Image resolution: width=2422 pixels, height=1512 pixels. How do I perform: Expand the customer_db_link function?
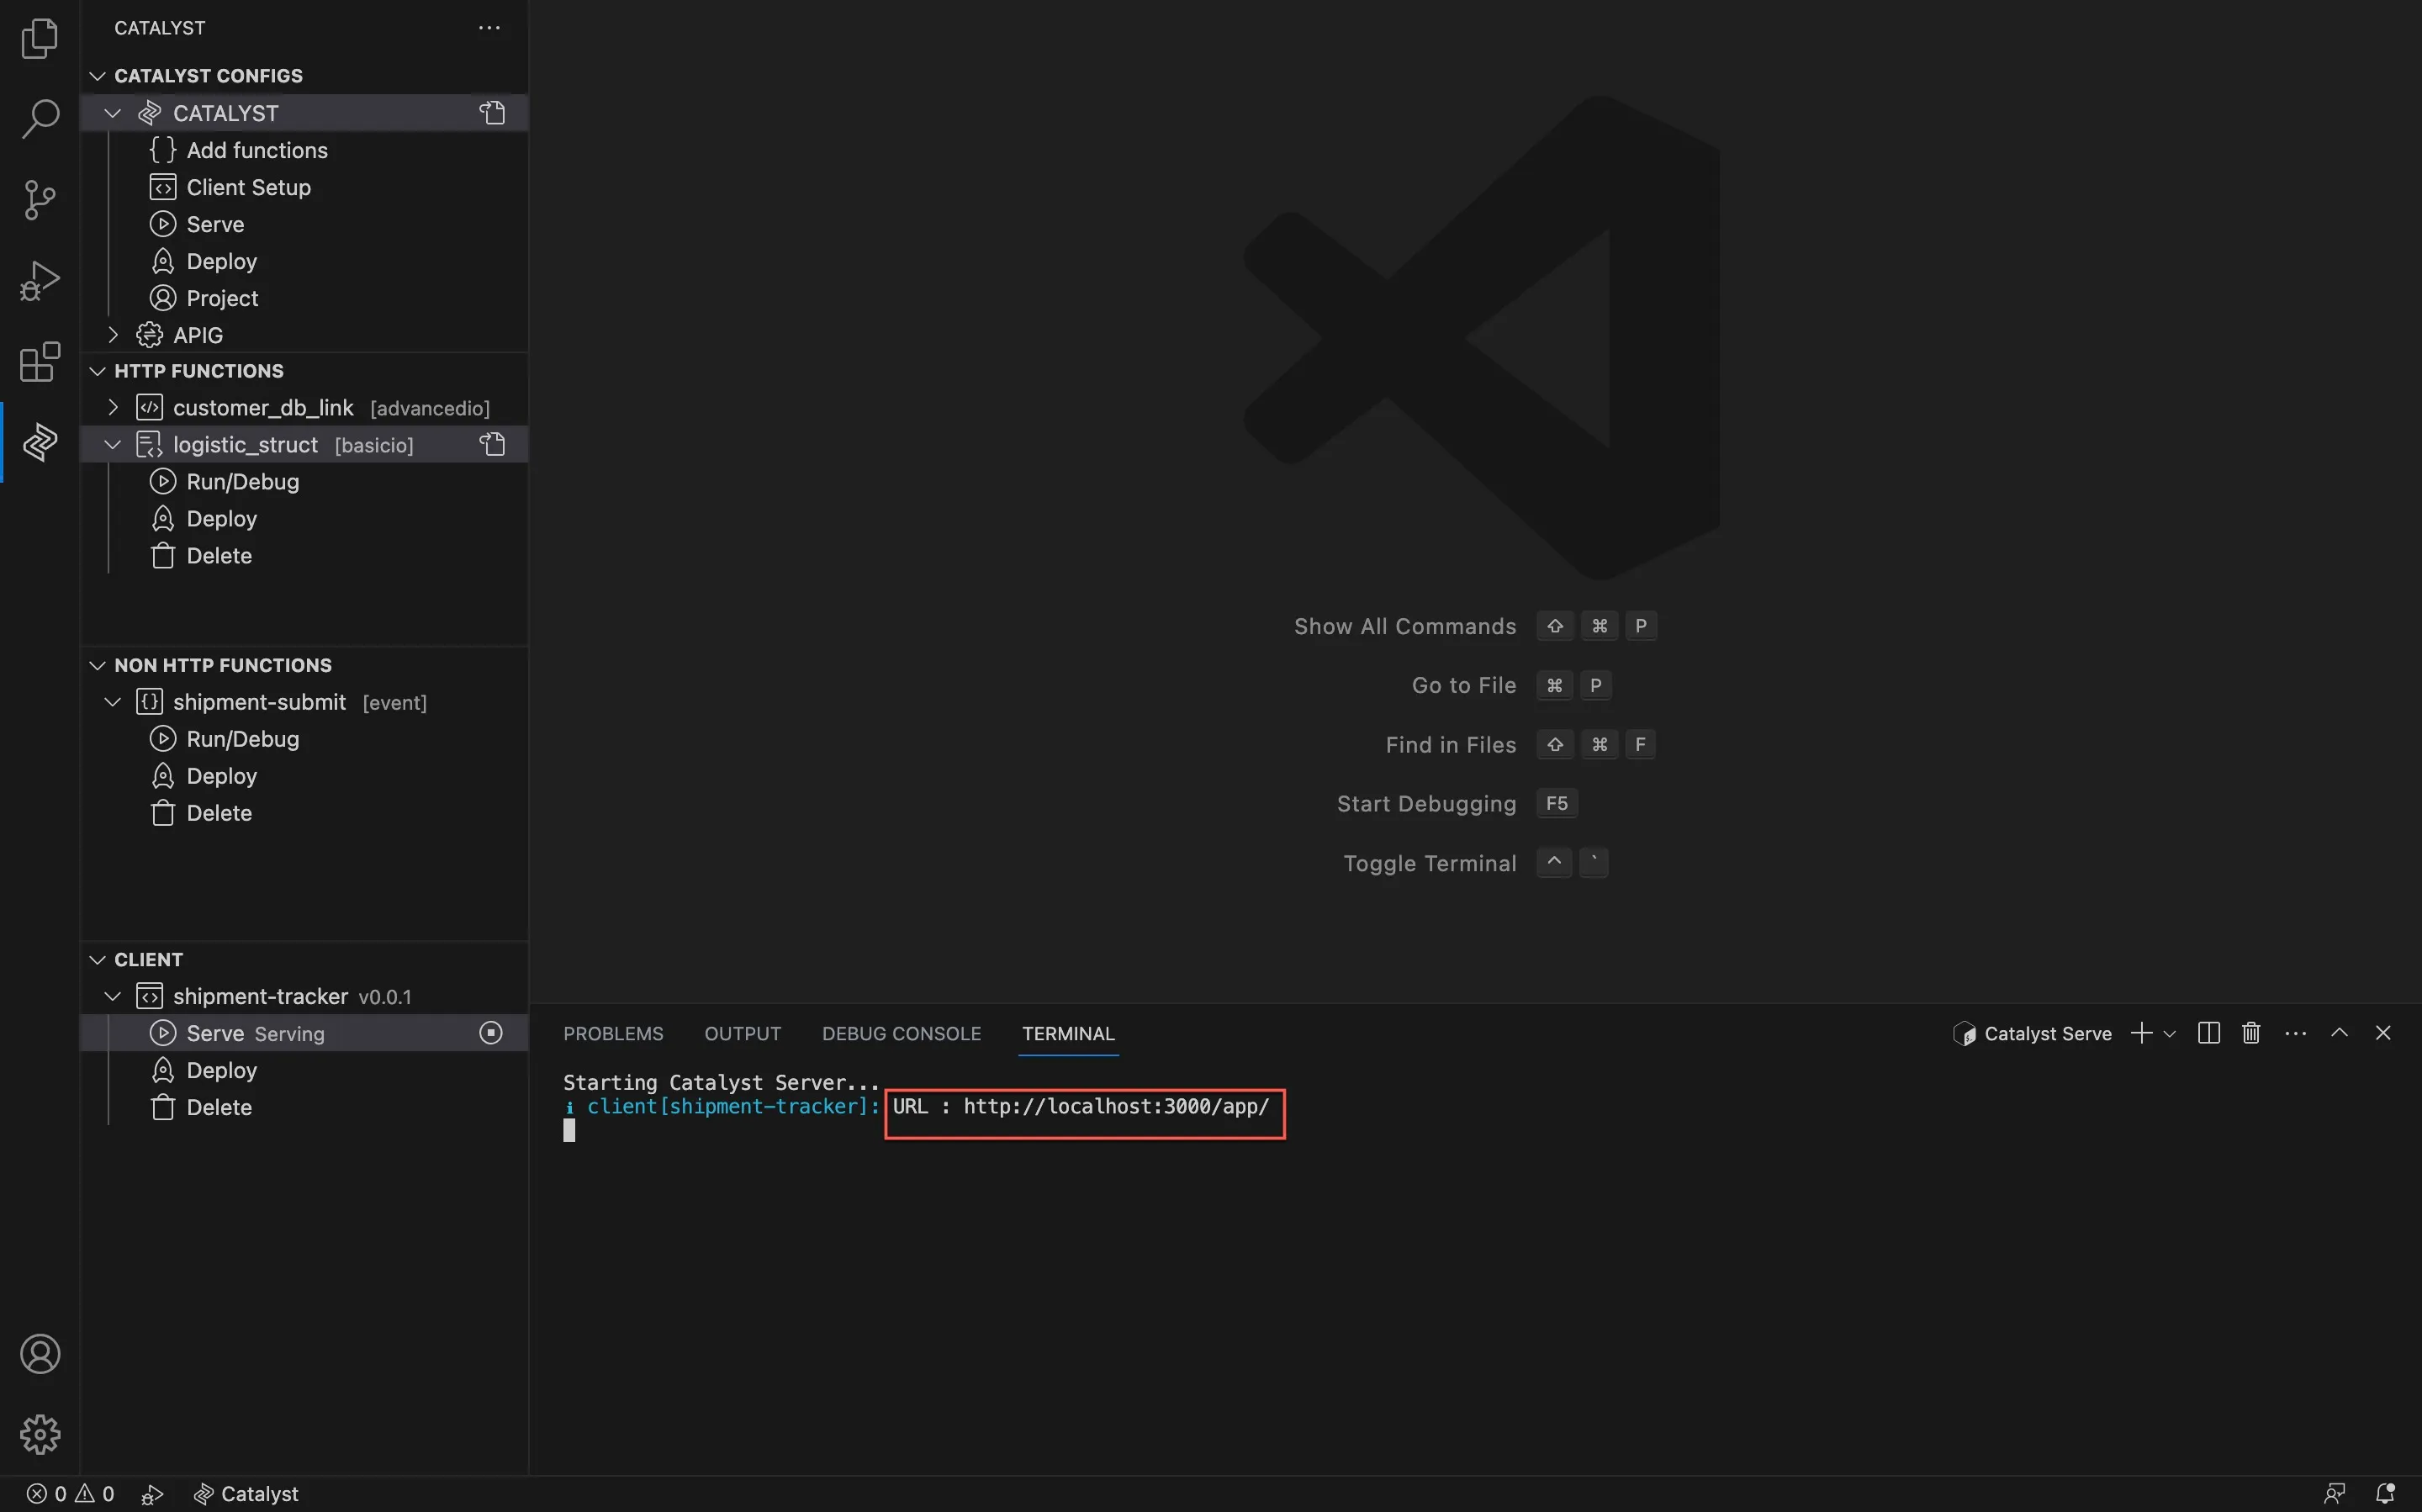(x=113, y=407)
